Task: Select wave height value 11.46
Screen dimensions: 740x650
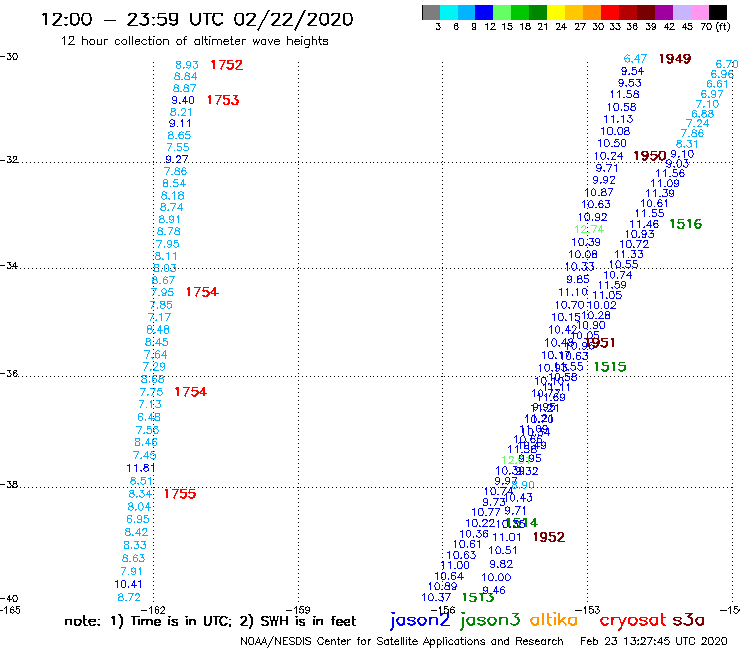Action: [644, 225]
